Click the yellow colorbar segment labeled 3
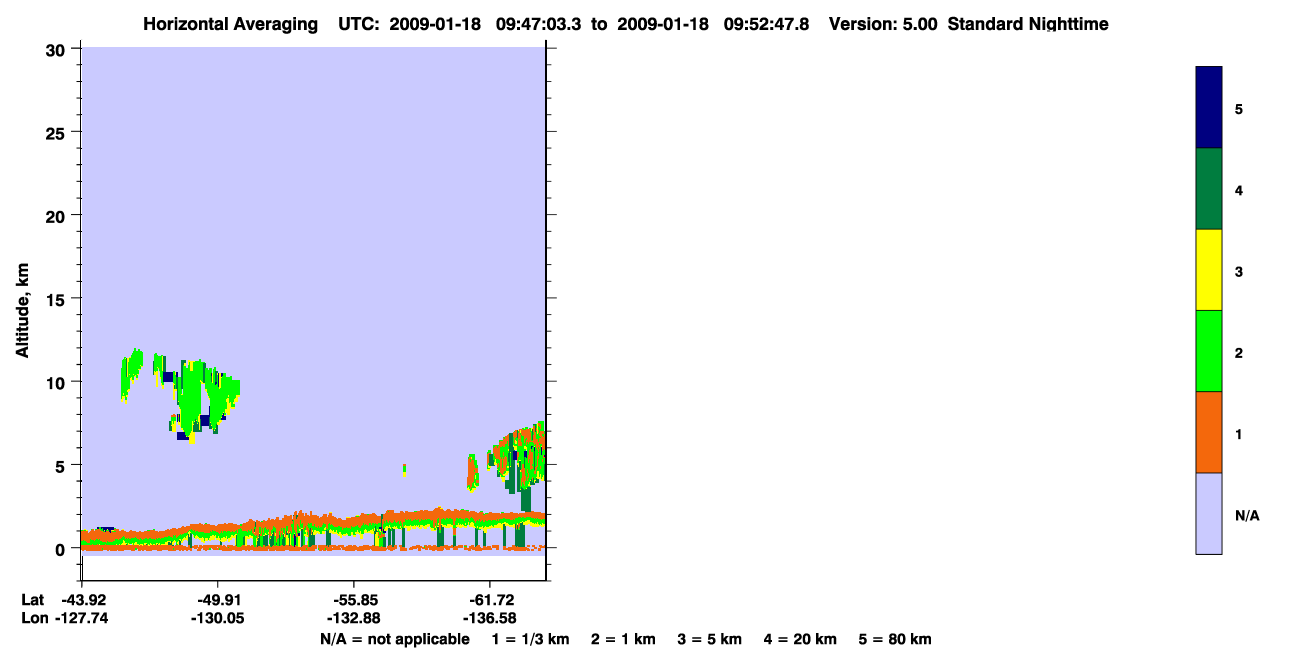The height and width of the screenshot is (667, 1300). click(x=1209, y=270)
